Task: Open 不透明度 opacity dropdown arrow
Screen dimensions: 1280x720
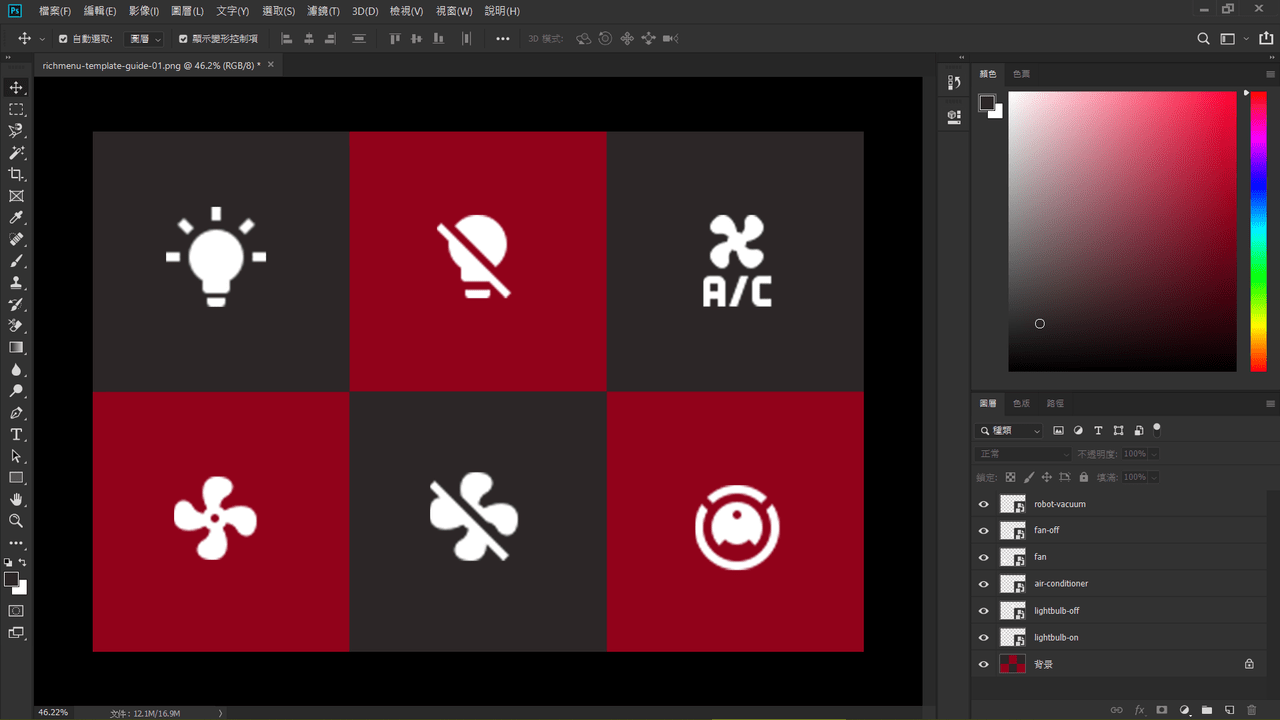Action: click(x=1154, y=454)
